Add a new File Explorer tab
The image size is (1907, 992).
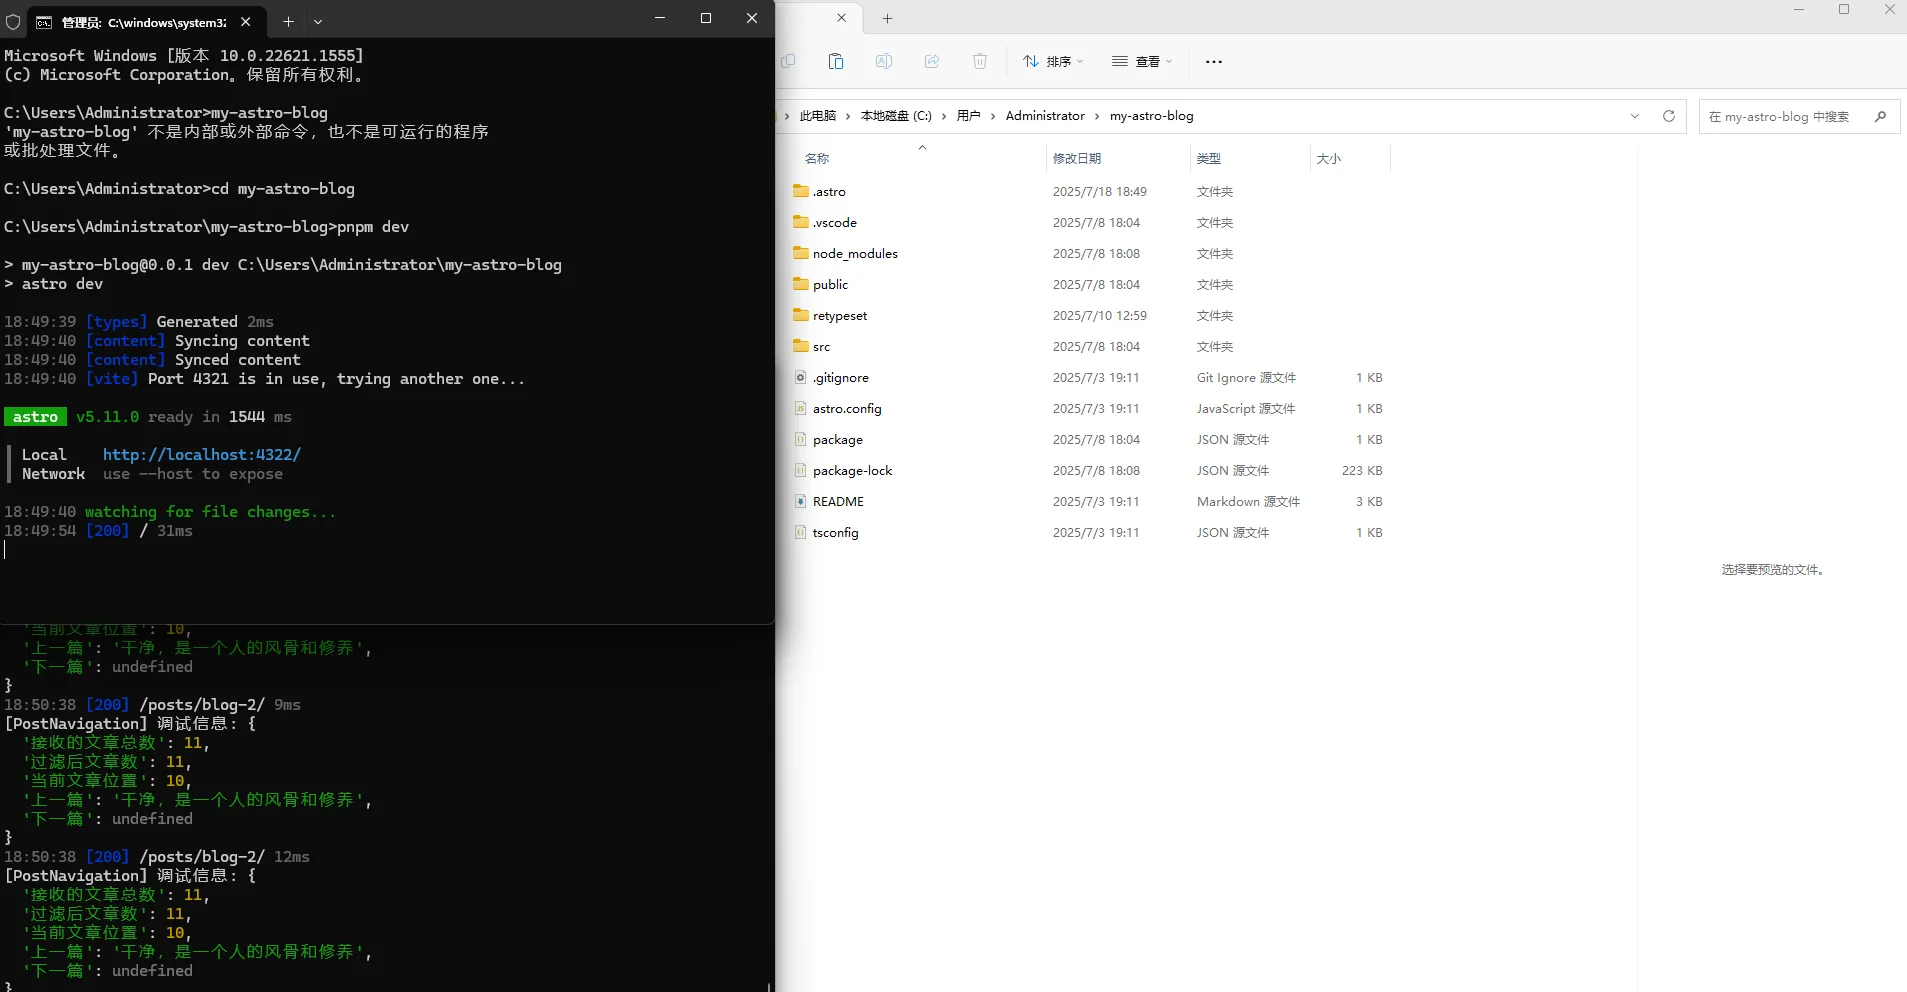(x=887, y=19)
